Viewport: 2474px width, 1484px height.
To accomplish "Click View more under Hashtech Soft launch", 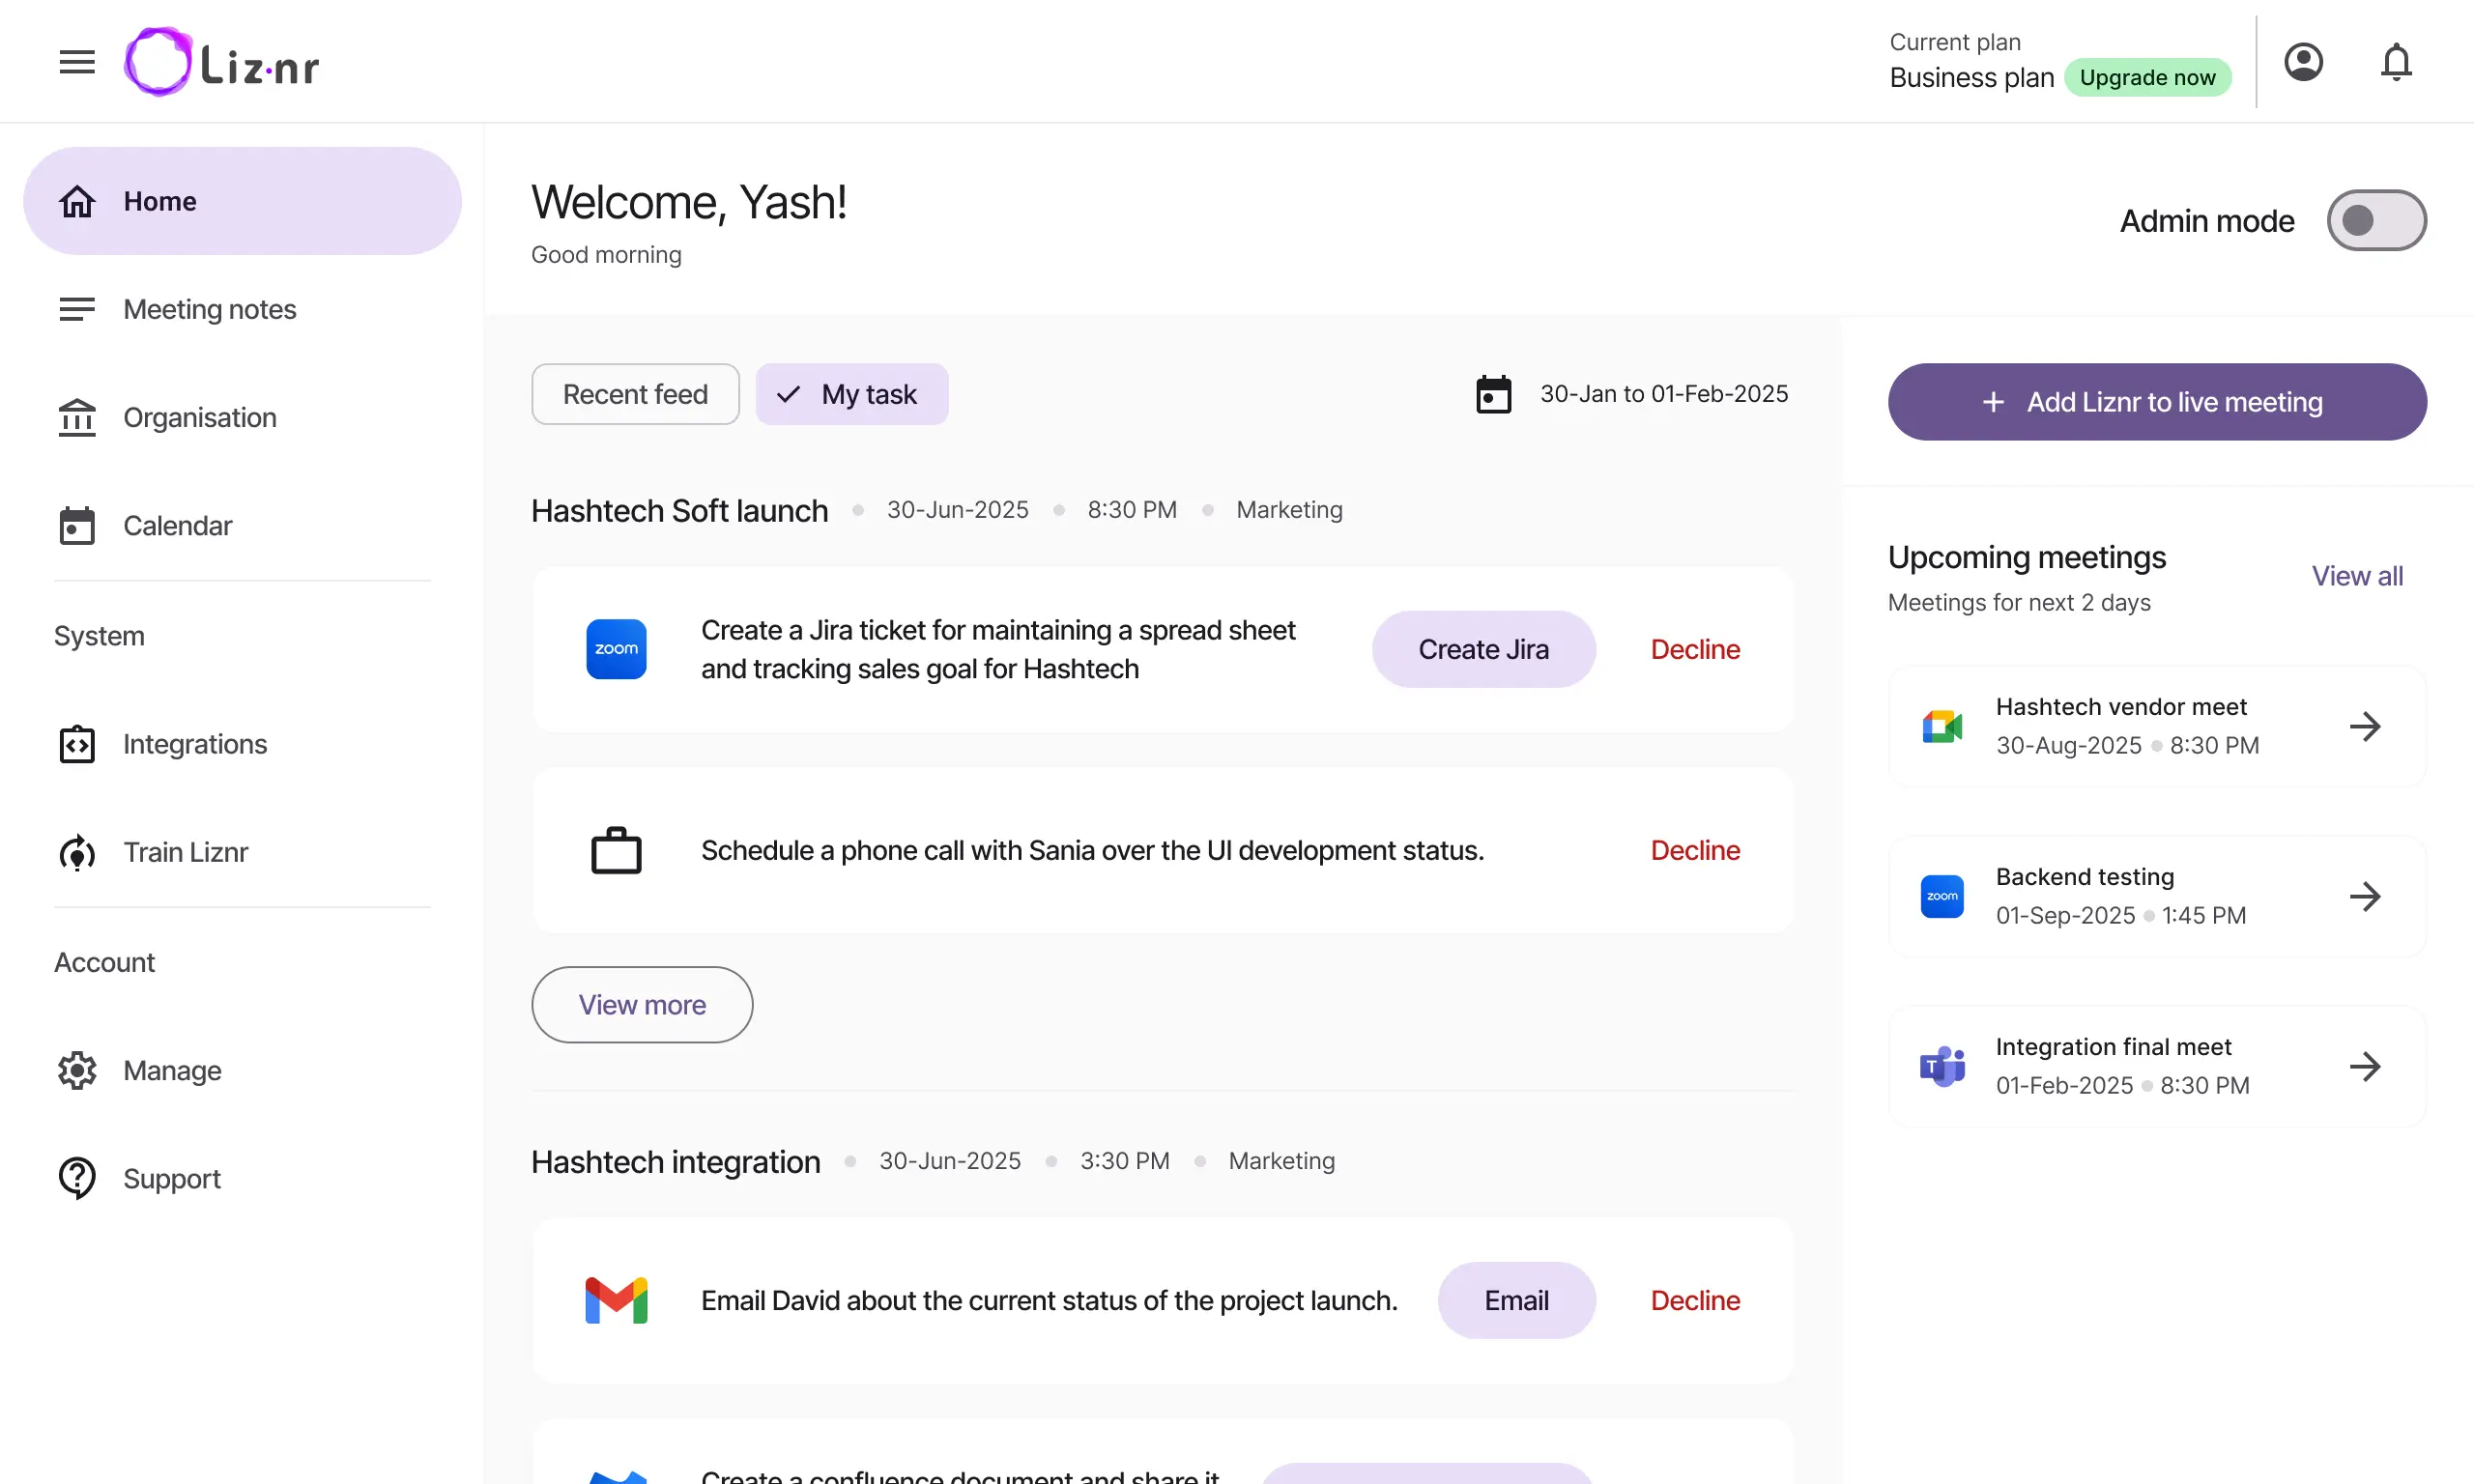I will (x=642, y=1004).
